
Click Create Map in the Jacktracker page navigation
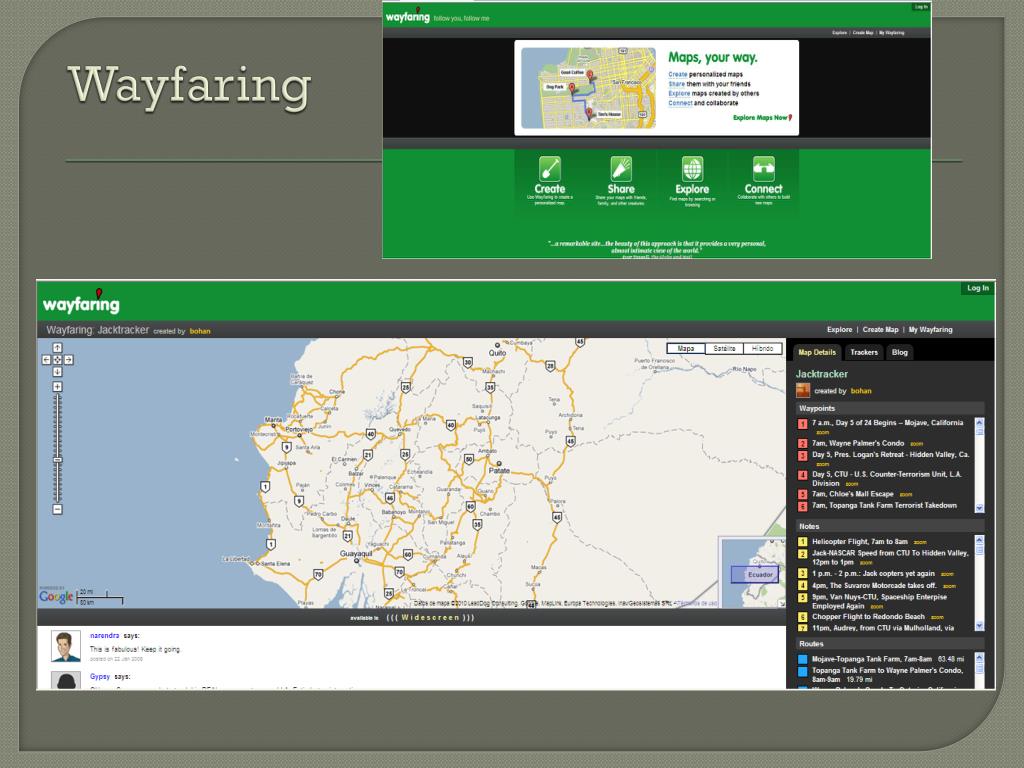click(x=880, y=330)
